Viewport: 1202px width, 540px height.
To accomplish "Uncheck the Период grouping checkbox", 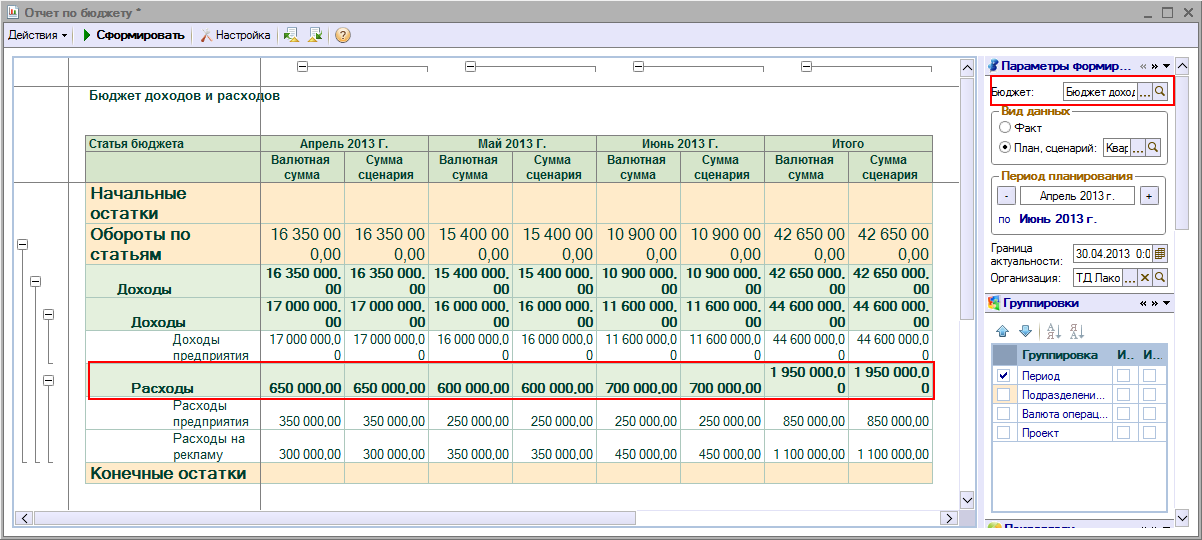I will coord(1003,375).
